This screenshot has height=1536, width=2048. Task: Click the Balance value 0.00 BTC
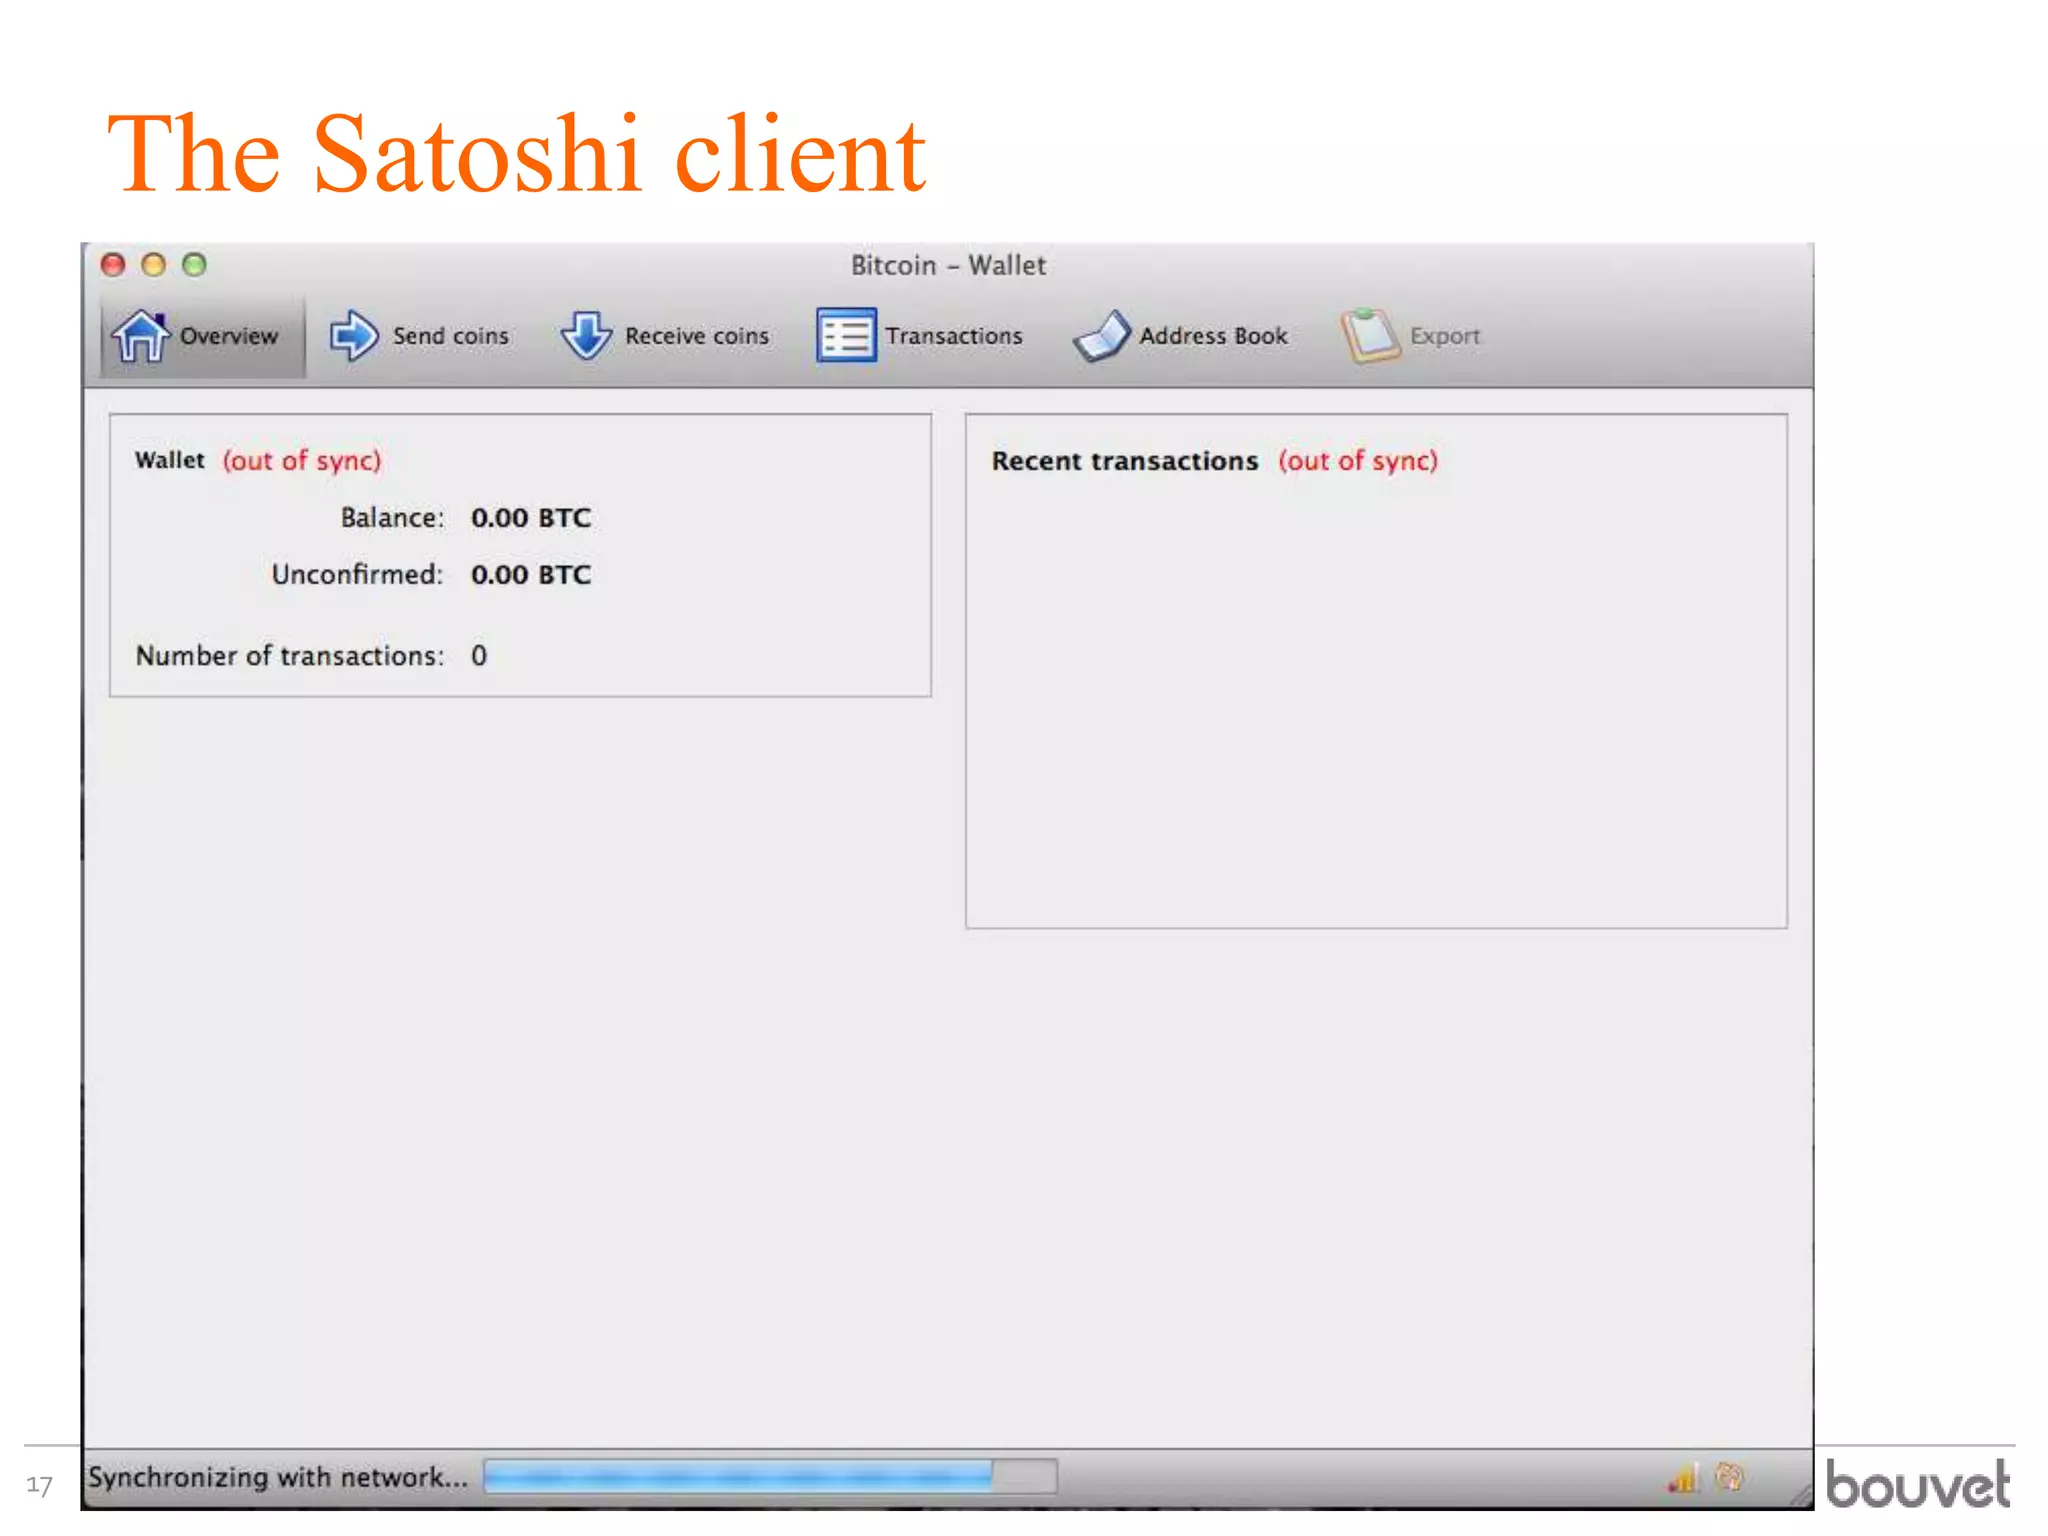coord(531,518)
